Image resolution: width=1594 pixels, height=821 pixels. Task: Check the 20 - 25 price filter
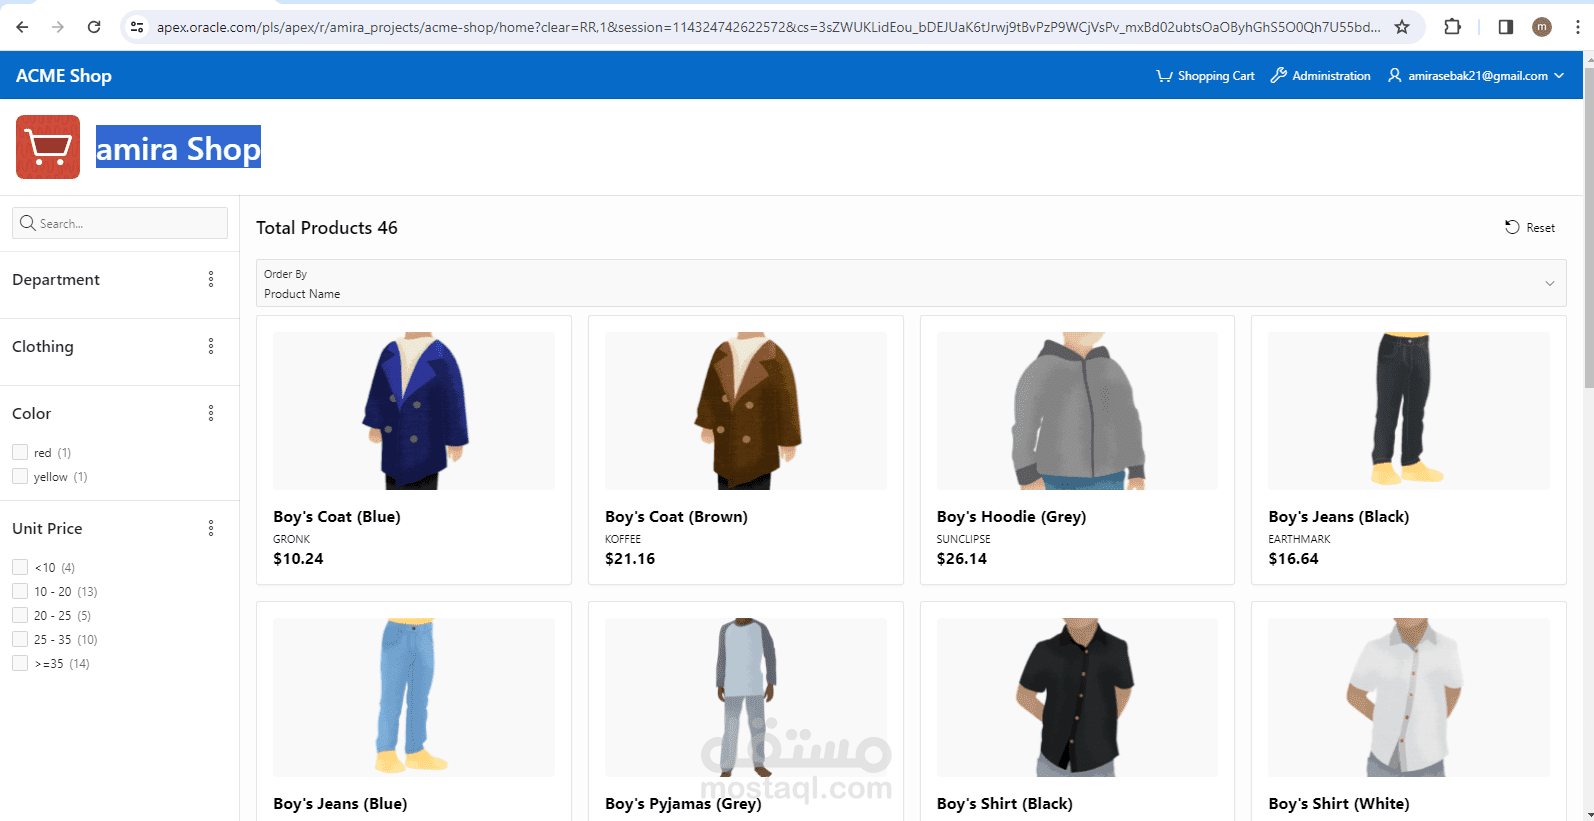(20, 615)
